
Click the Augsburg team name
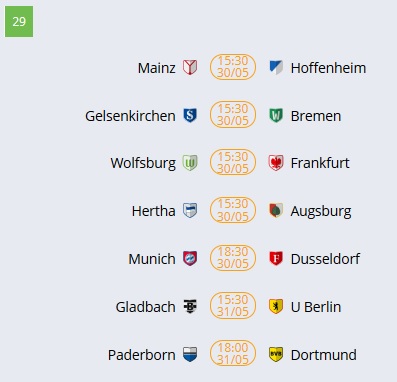(321, 211)
